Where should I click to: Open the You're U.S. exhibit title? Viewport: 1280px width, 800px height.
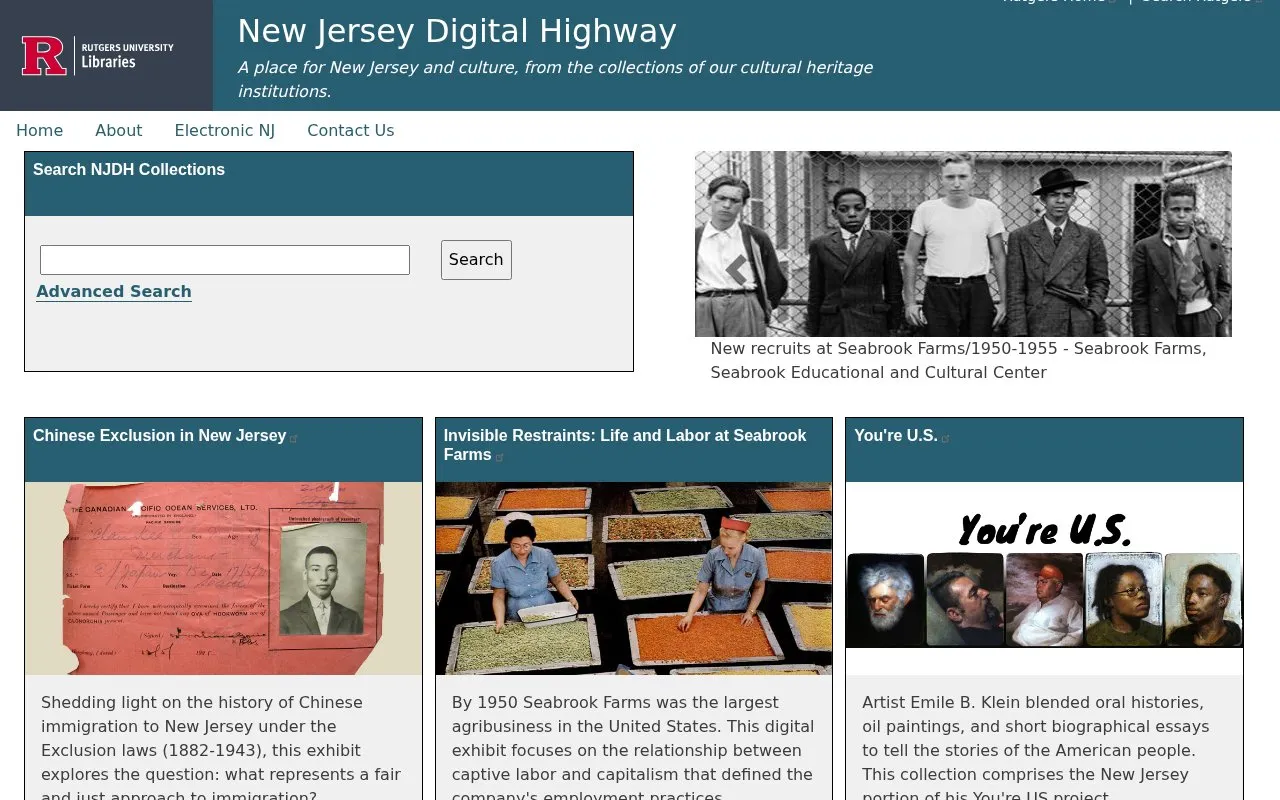(896, 436)
